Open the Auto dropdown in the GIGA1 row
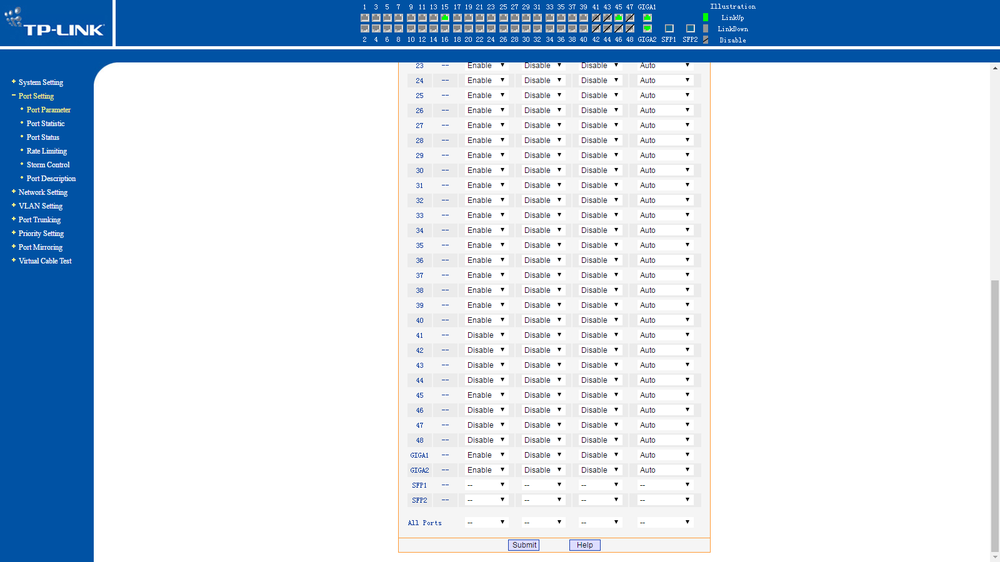This screenshot has height=562, width=1000. (665, 455)
